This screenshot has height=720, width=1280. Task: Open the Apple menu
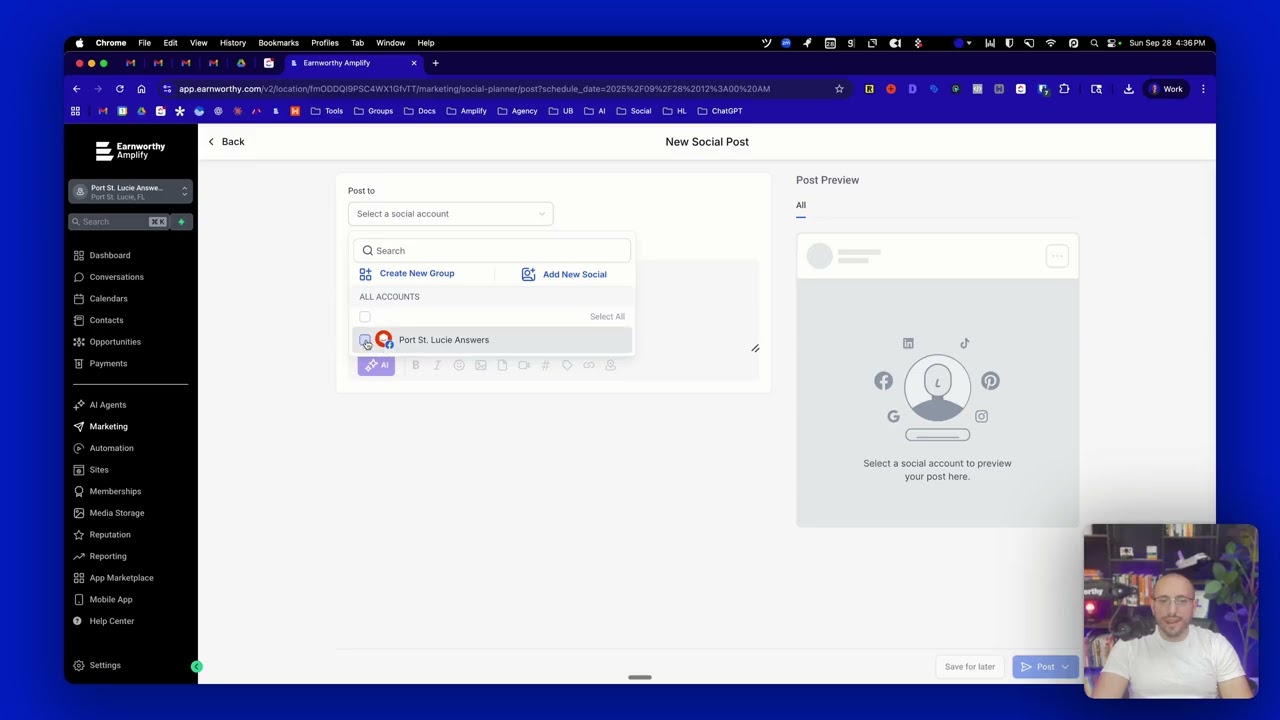coord(79,43)
